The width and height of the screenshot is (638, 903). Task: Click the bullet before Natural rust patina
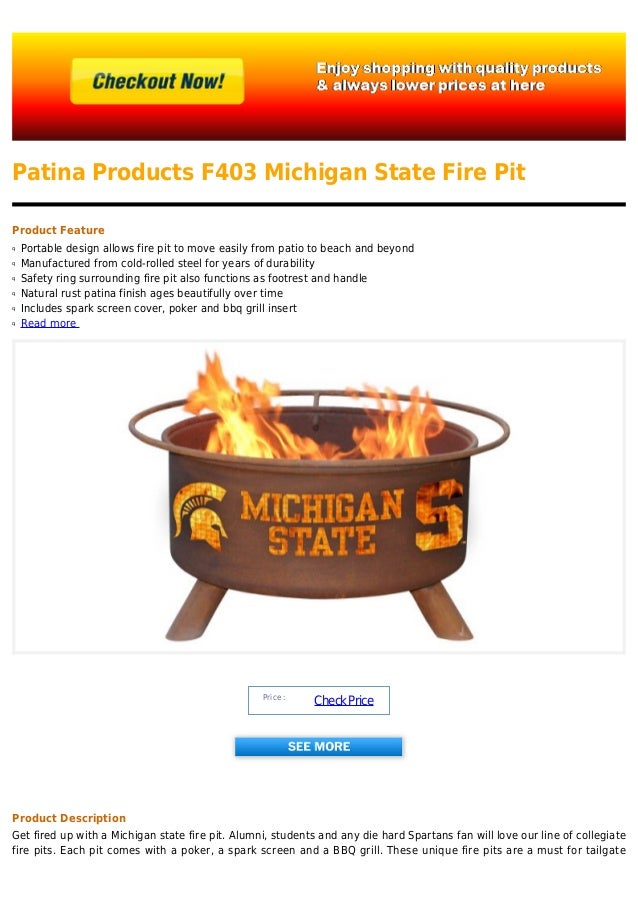pyautogui.click(x=14, y=294)
